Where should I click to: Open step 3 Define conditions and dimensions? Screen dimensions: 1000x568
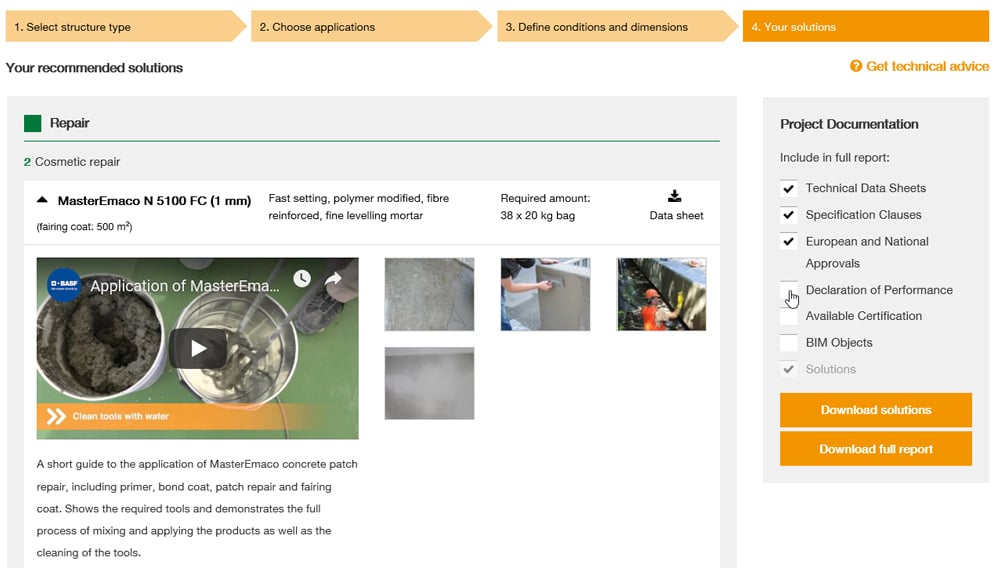click(x=617, y=27)
